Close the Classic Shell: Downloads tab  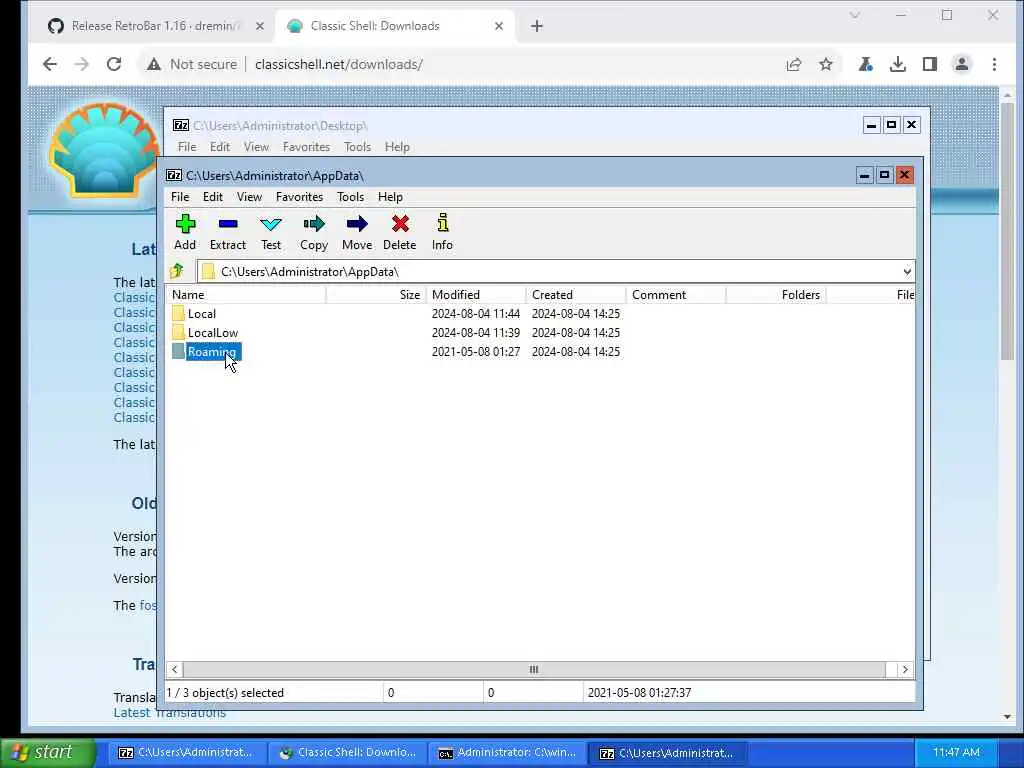click(499, 26)
